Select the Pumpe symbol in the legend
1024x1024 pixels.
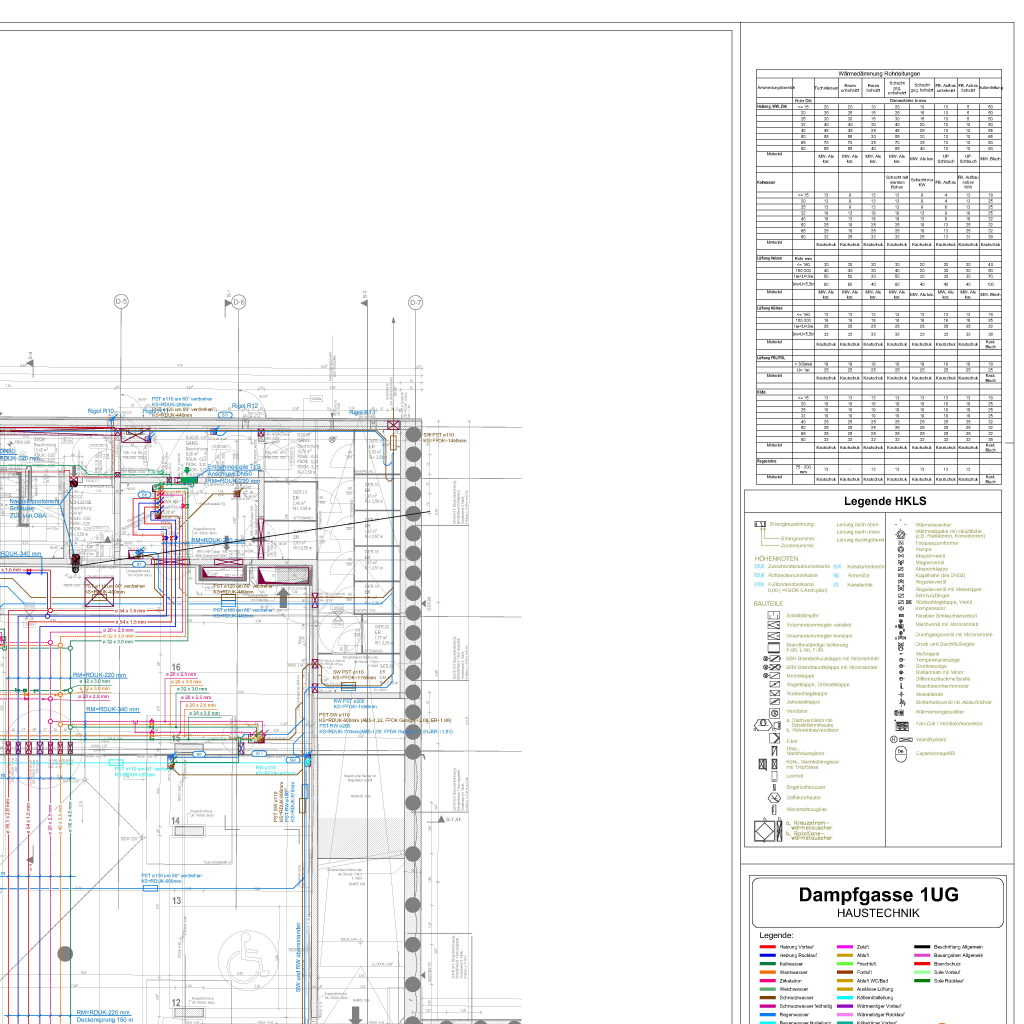(x=901, y=550)
